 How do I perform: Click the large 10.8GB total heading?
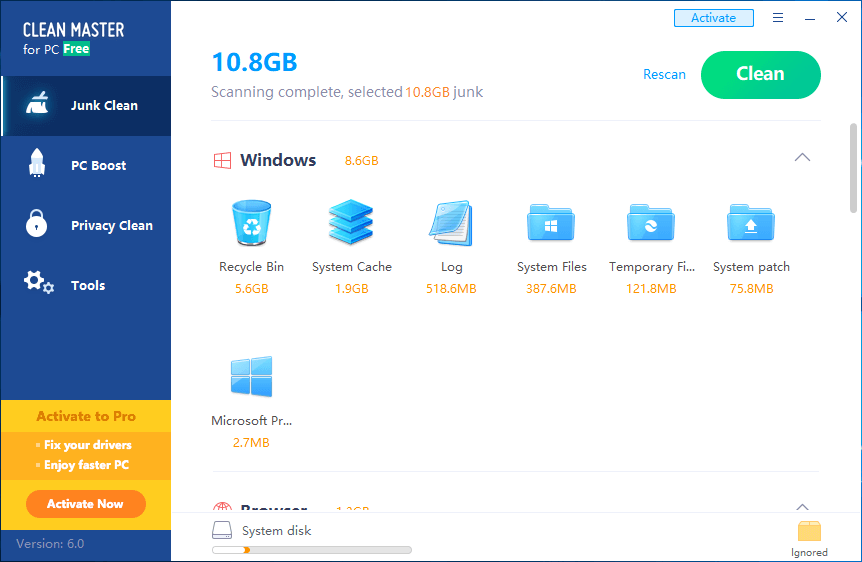[254, 62]
